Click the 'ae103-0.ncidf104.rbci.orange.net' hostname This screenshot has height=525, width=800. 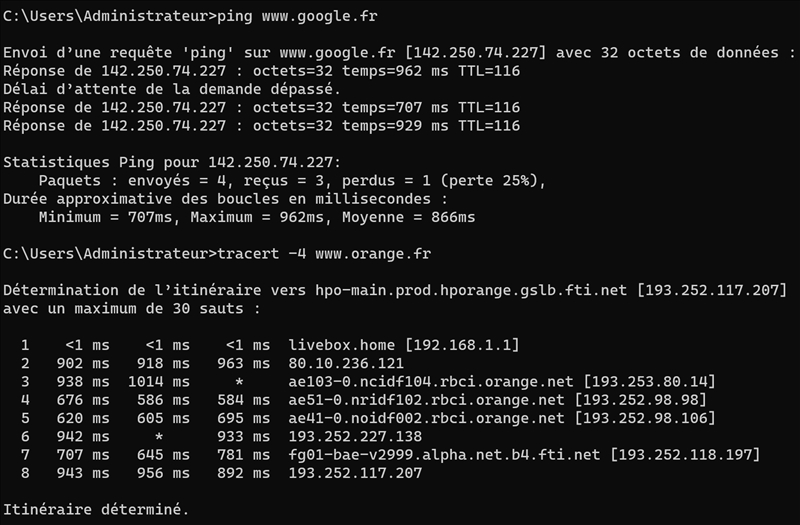coord(430,381)
